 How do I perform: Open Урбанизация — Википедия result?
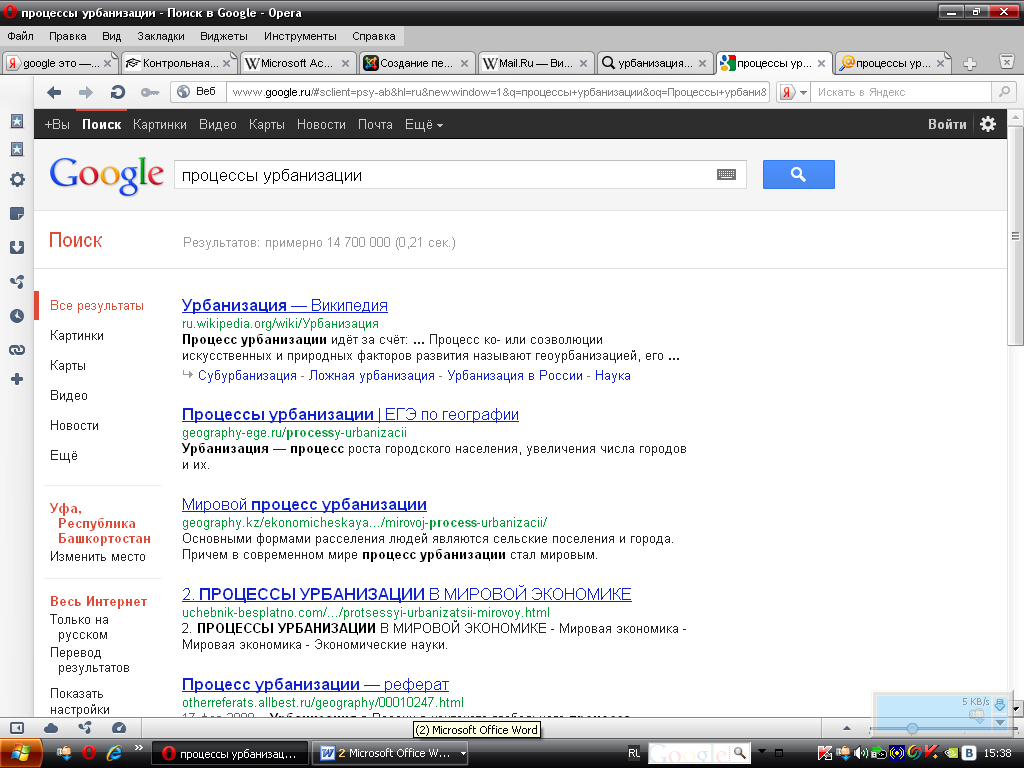tap(284, 305)
